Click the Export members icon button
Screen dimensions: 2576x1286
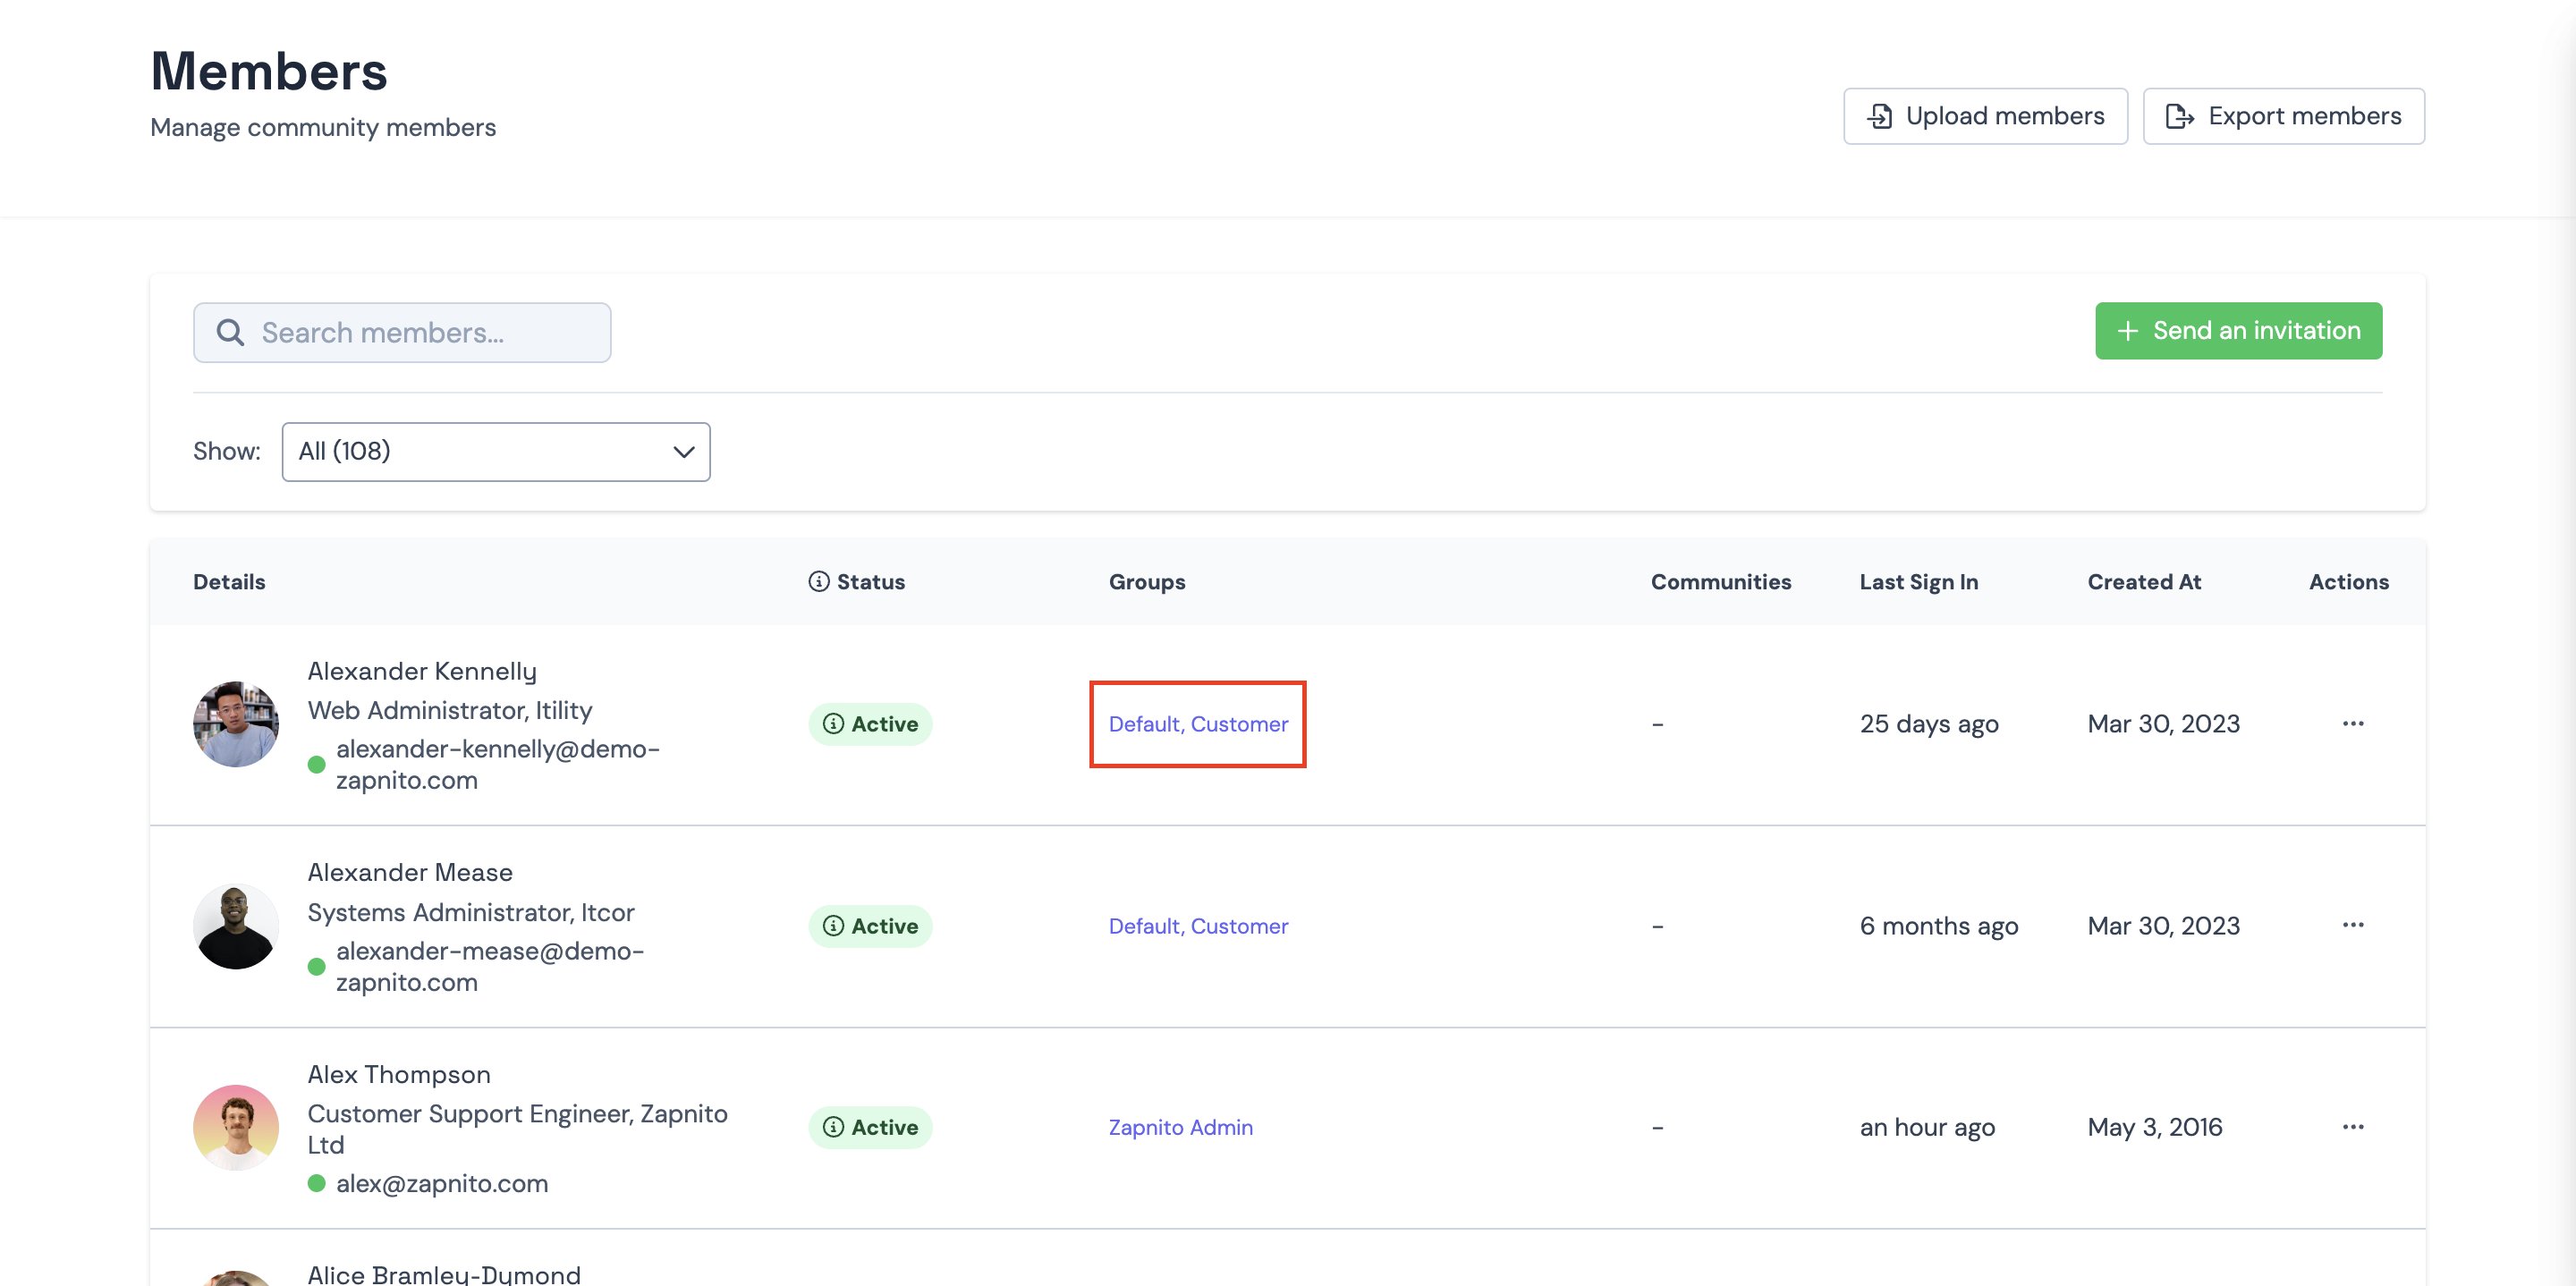[2179, 116]
